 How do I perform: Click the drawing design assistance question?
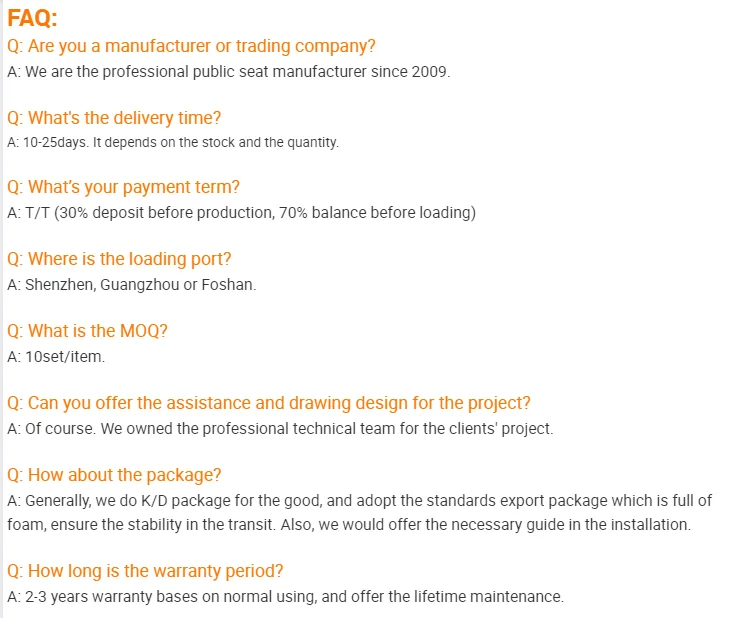click(268, 403)
